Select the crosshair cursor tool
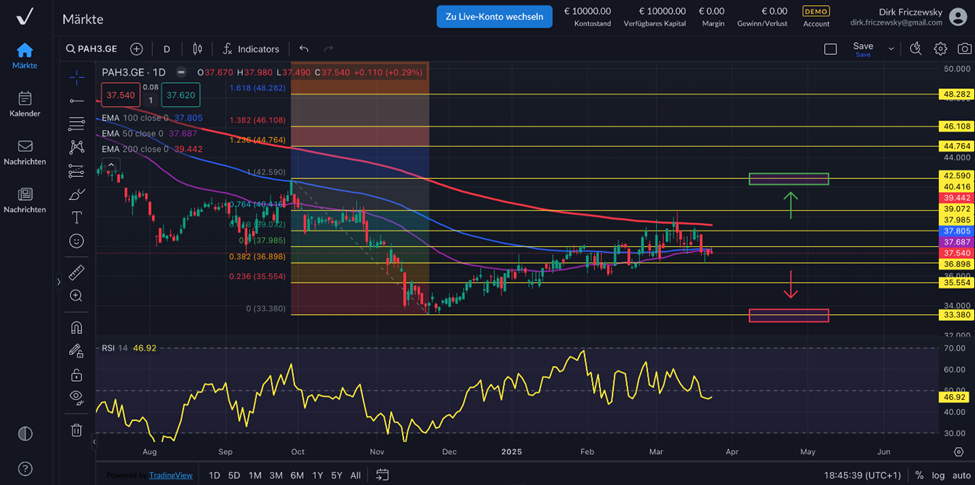The image size is (975, 485). [x=76, y=77]
